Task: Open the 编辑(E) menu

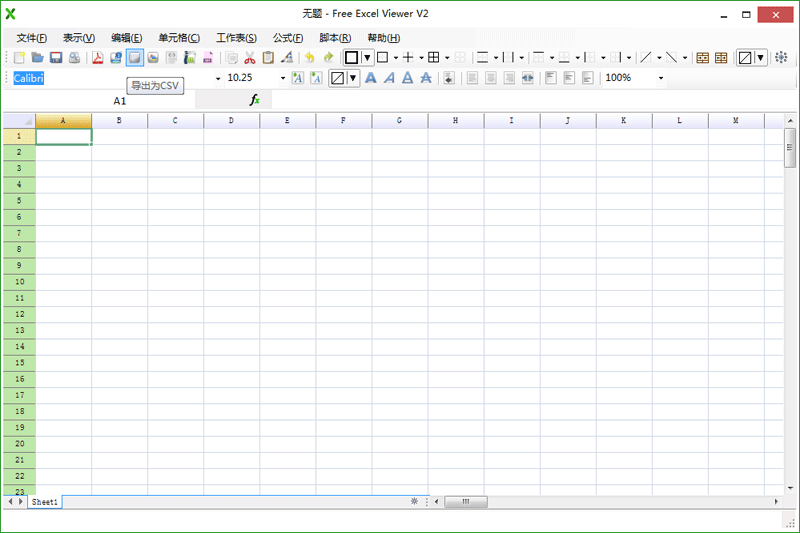Action: point(127,38)
